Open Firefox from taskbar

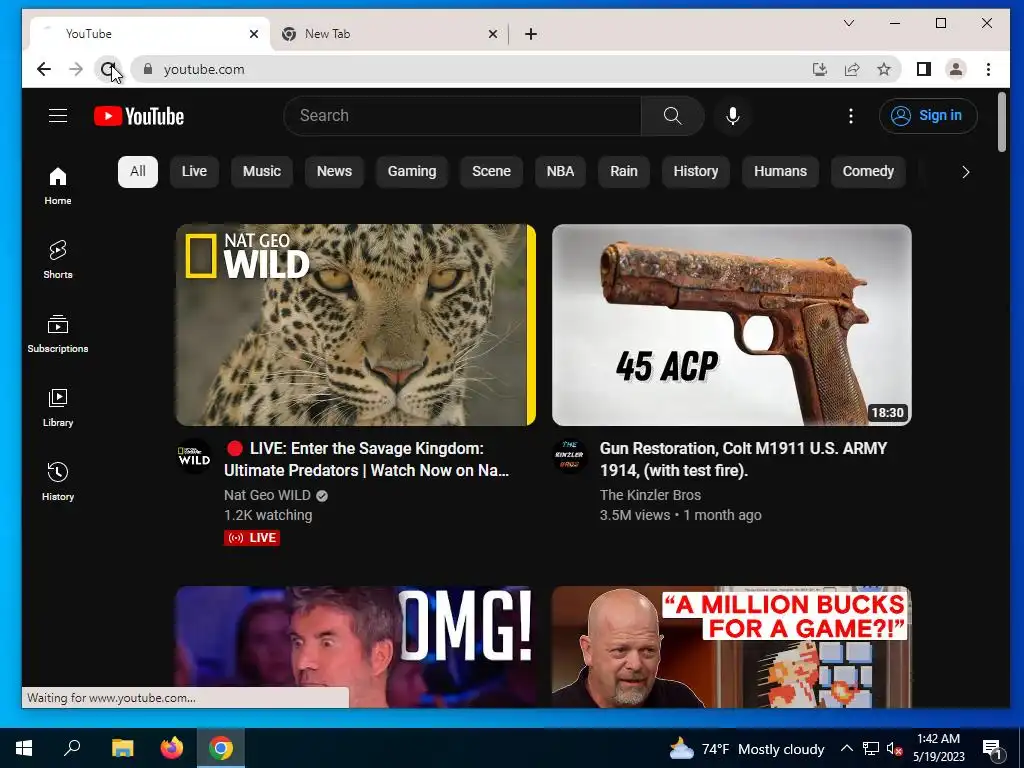click(x=172, y=748)
